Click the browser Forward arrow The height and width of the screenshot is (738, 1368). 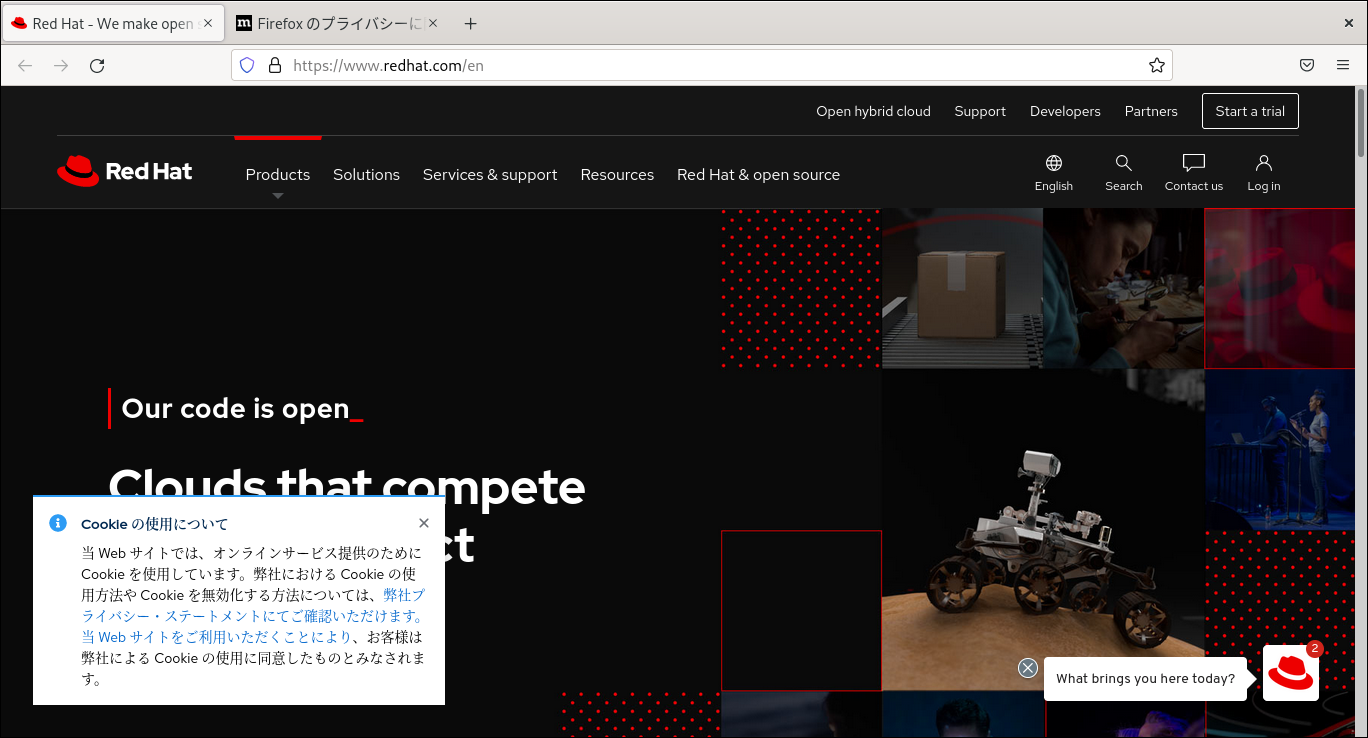click(61, 65)
